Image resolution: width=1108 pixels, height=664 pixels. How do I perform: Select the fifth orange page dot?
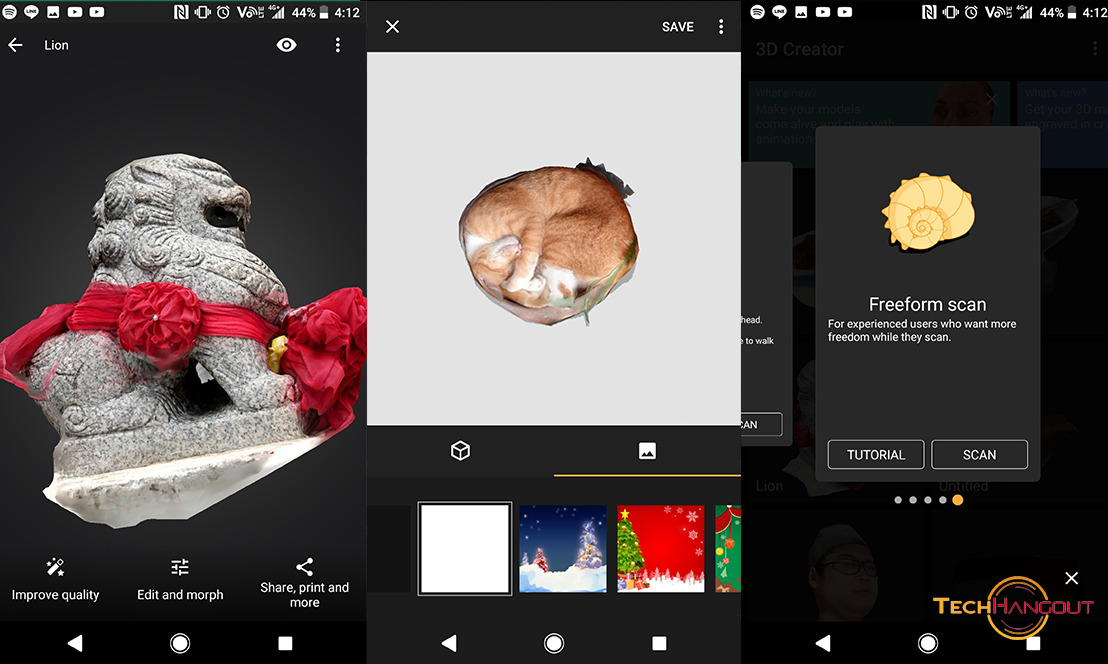tap(957, 500)
